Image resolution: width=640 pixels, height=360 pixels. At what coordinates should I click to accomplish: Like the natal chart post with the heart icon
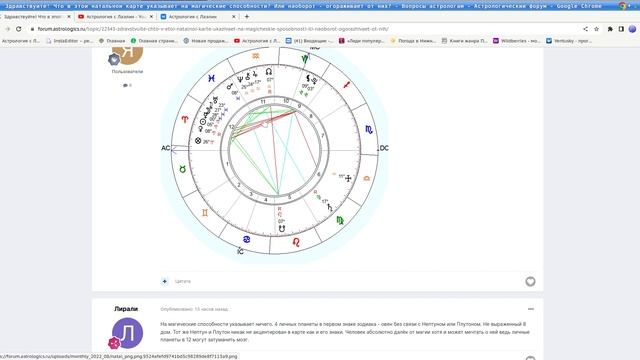tap(530, 281)
